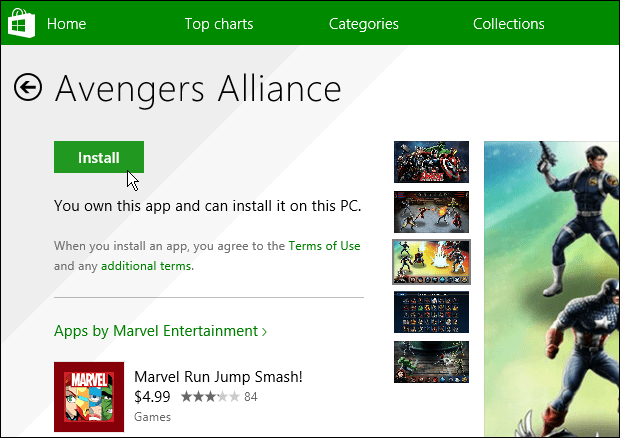
Task: Open the Marvel Run Jump Smash app icon
Action: [89, 396]
